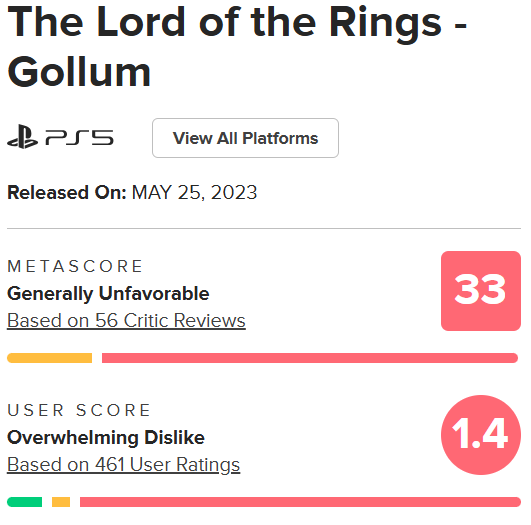Click the USER SCORE label
The height and width of the screenshot is (525, 531).
pyautogui.click(x=79, y=410)
